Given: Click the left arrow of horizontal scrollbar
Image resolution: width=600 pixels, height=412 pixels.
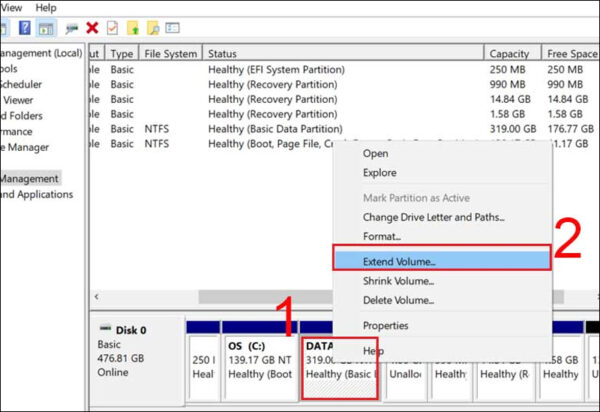Looking at the screenshot, I should click(x=97, y=297).
